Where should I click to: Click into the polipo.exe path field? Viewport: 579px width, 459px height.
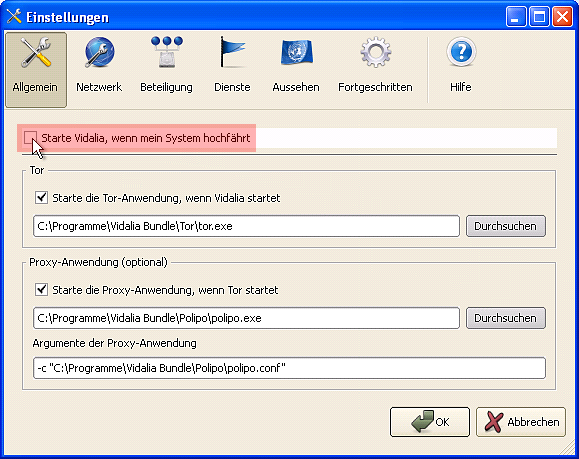coord(246,318)
